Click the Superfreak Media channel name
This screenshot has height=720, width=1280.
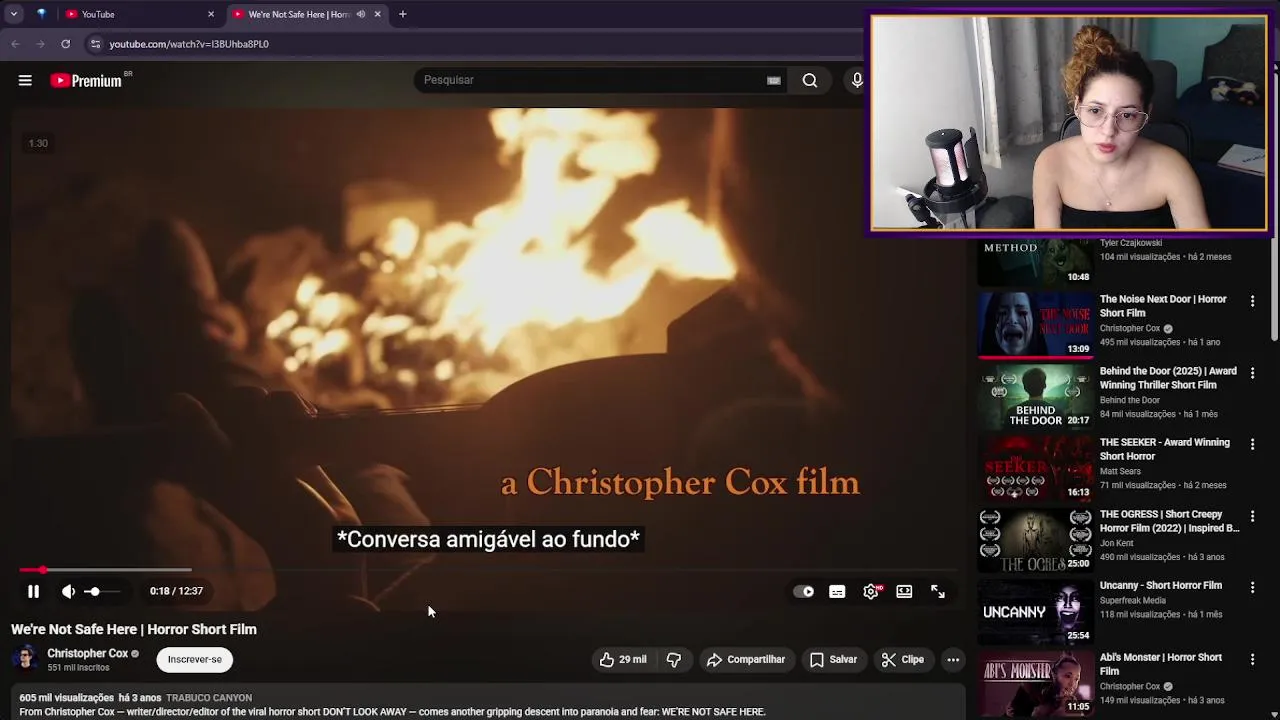1133,600
